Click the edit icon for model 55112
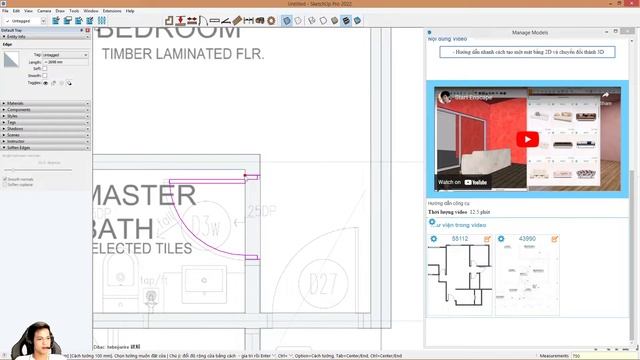The image size is (640, 360). pos(487,239)
